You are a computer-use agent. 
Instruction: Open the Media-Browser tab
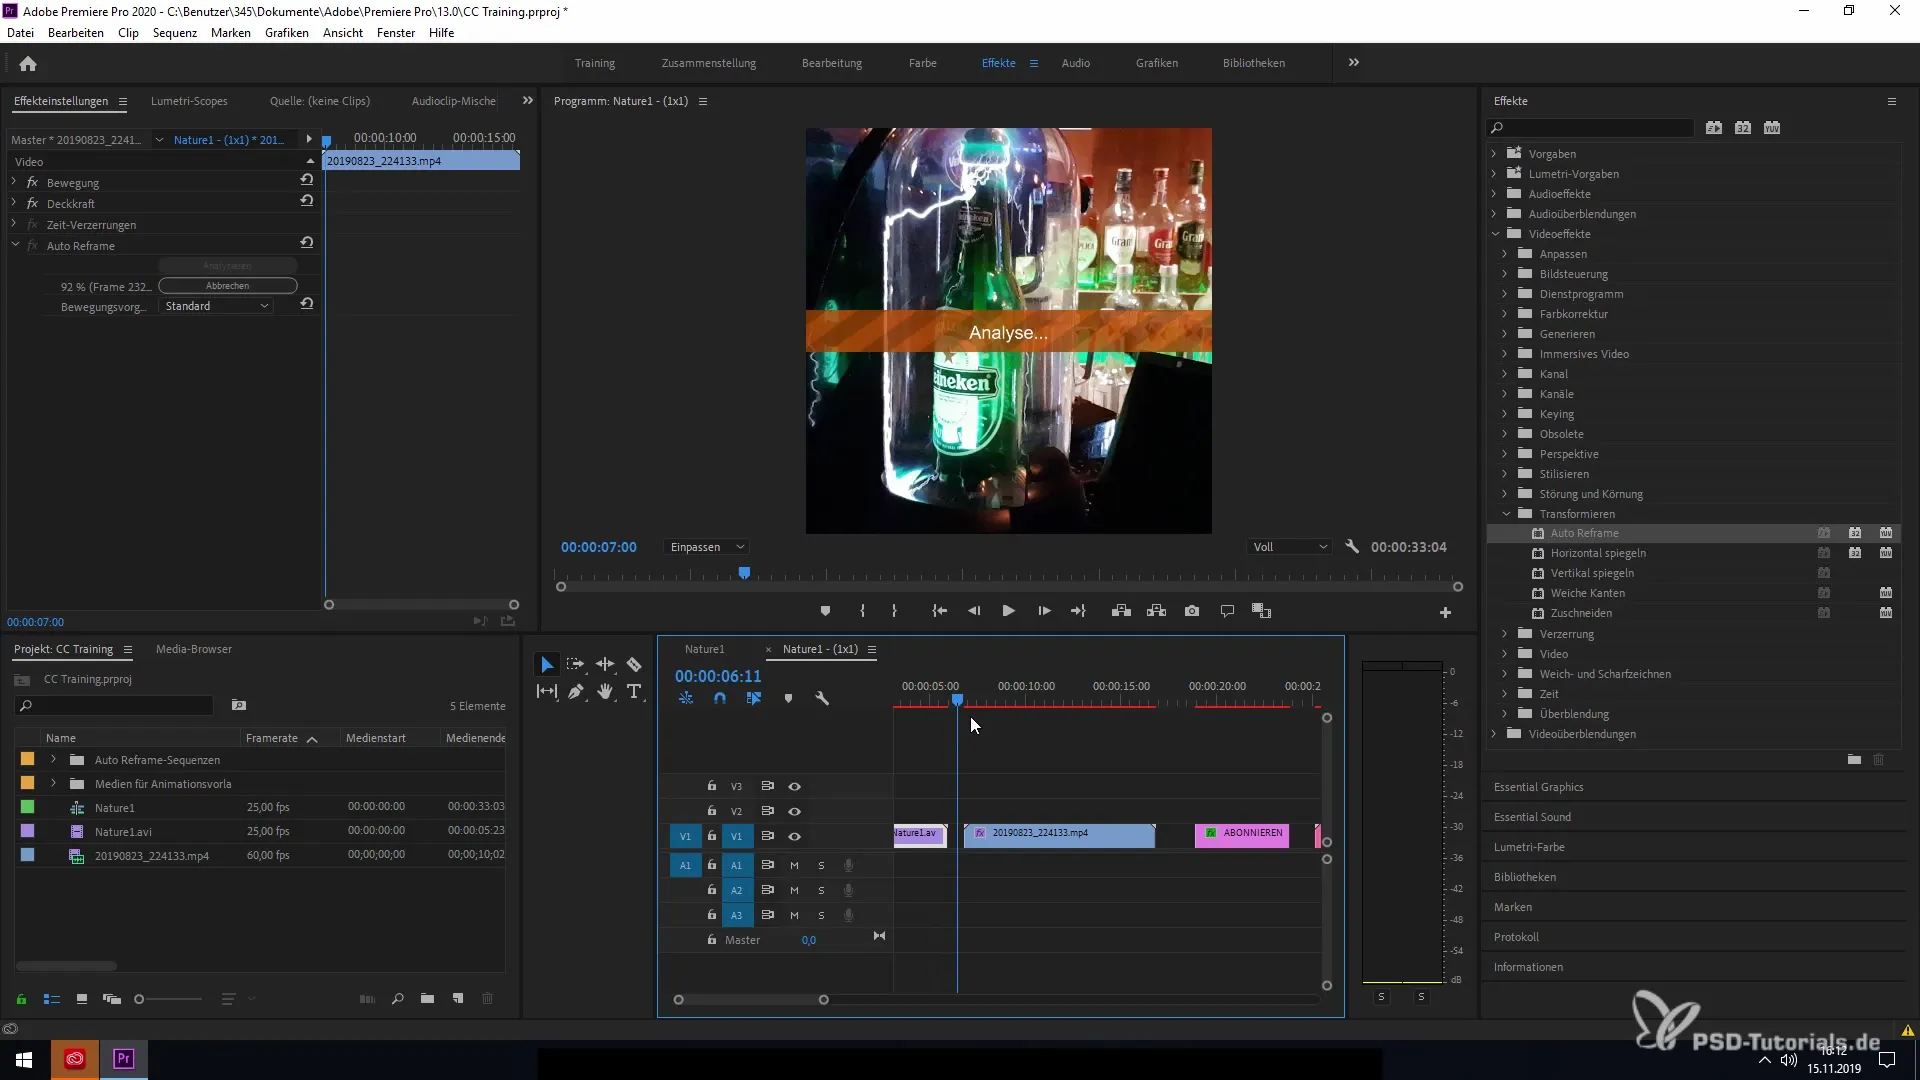194,649
